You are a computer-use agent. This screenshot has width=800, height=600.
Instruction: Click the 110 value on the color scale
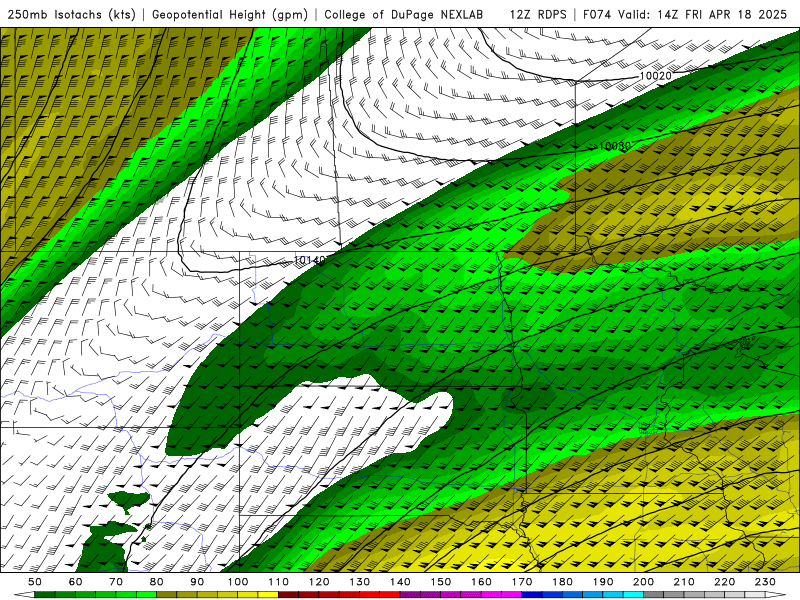point(279,582)
